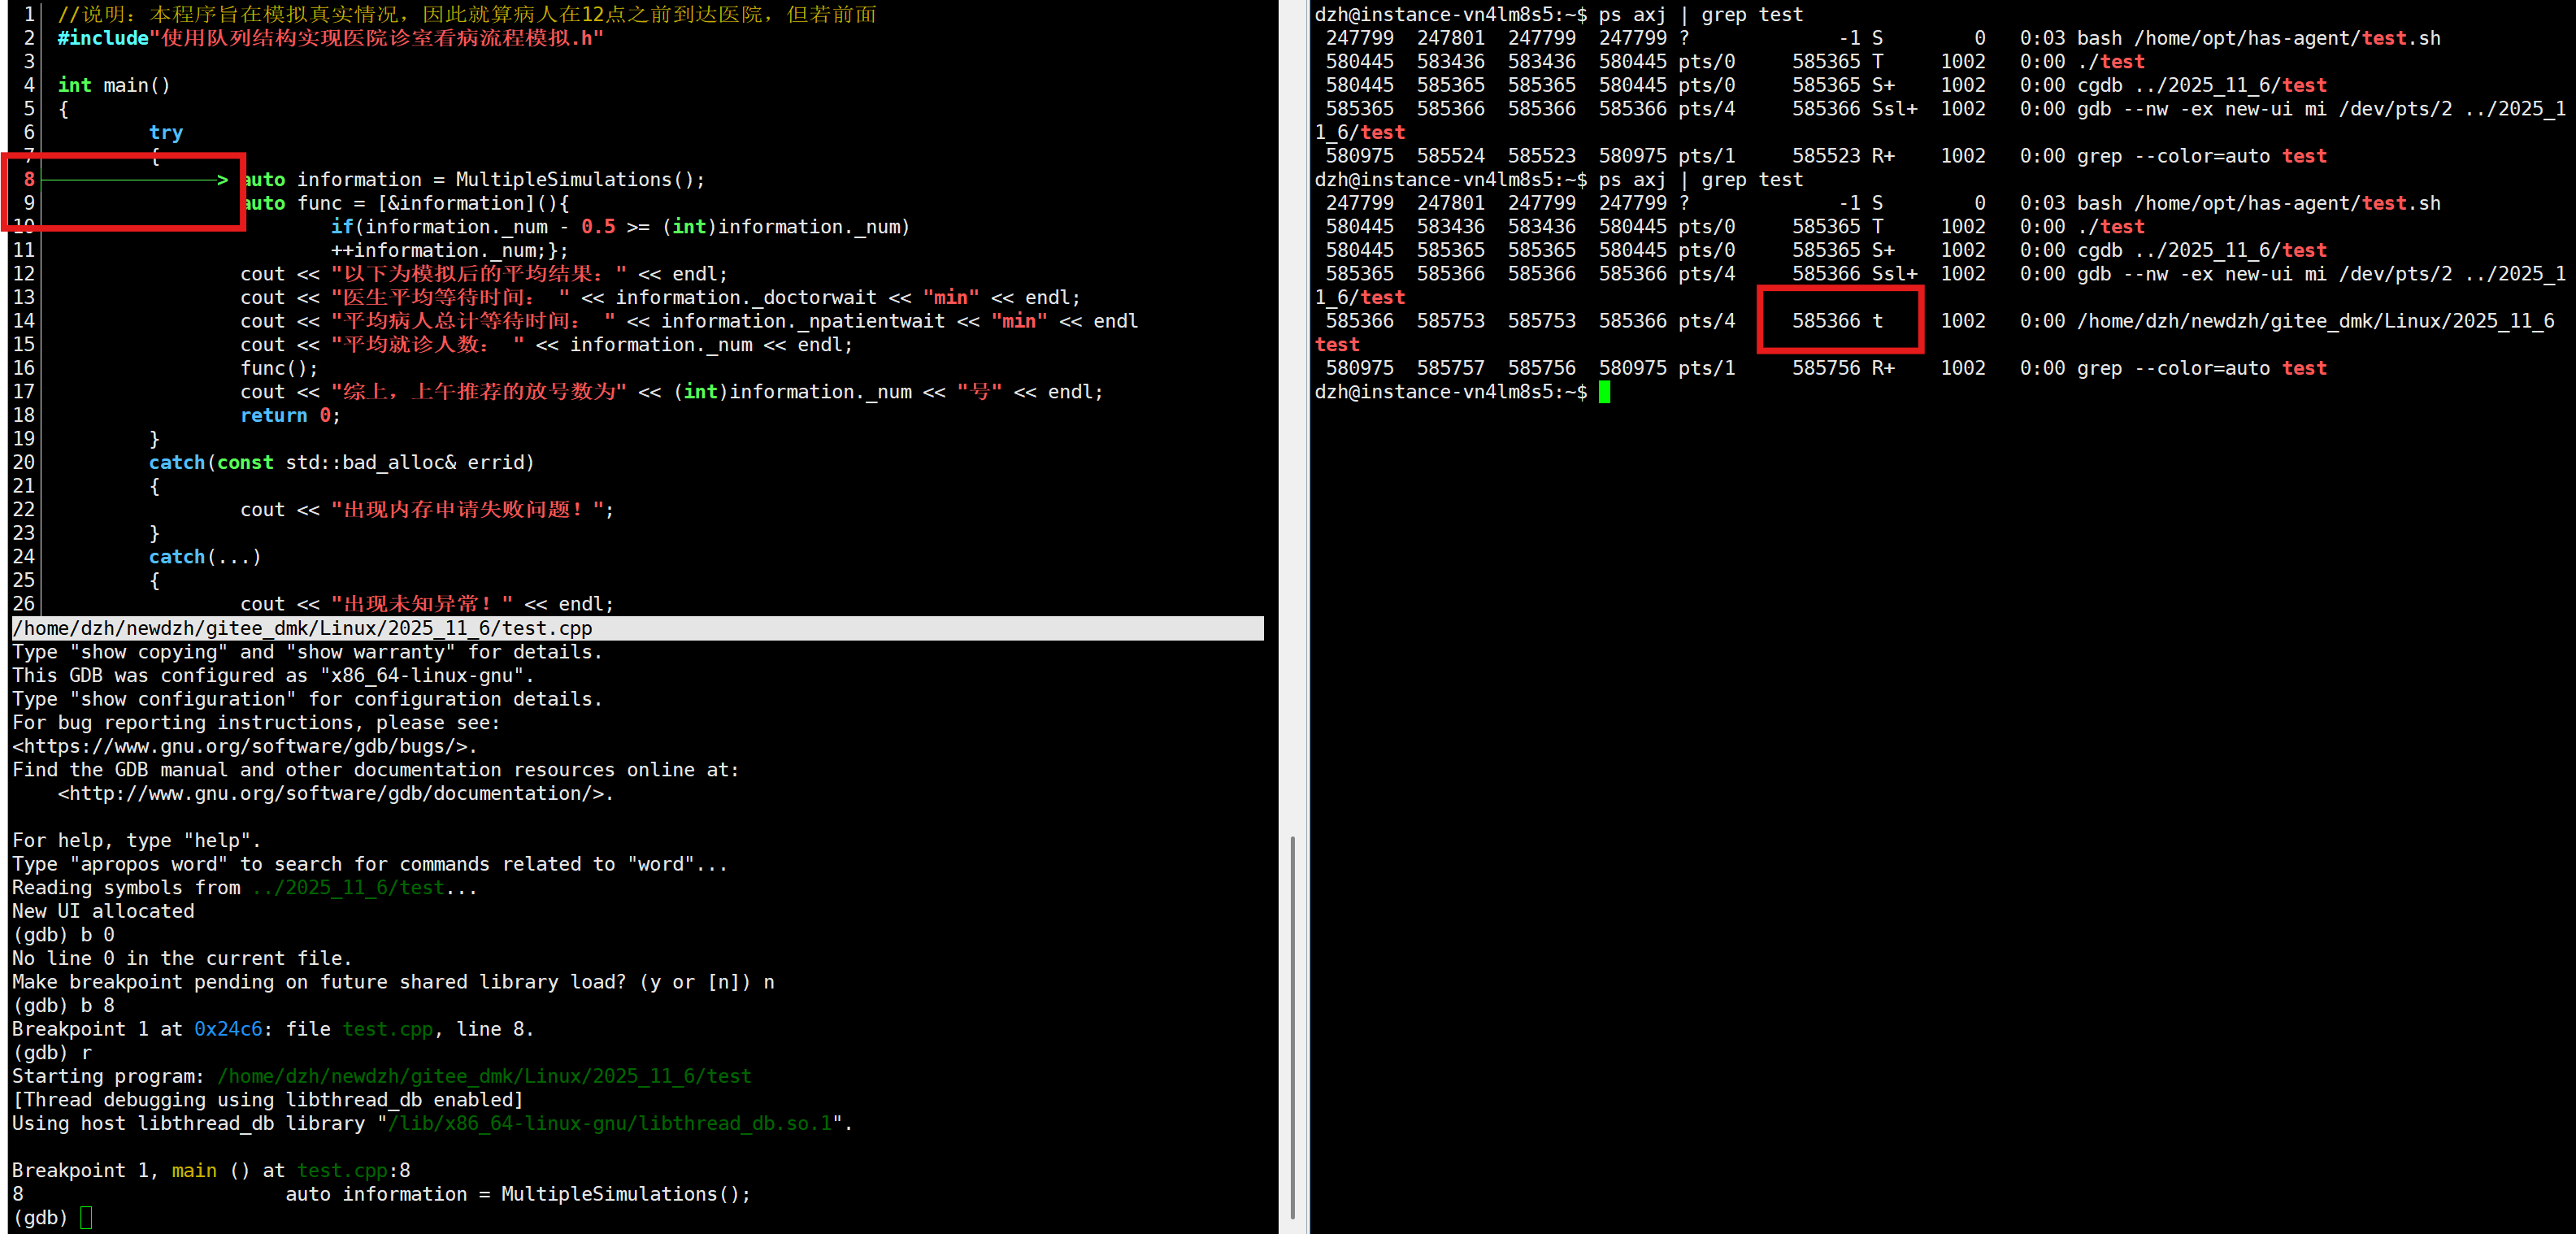This screenshot has height=1234, width=2576.
Task: Click the gdb prompt cursor at bottom
Action: click(86, 1217)
